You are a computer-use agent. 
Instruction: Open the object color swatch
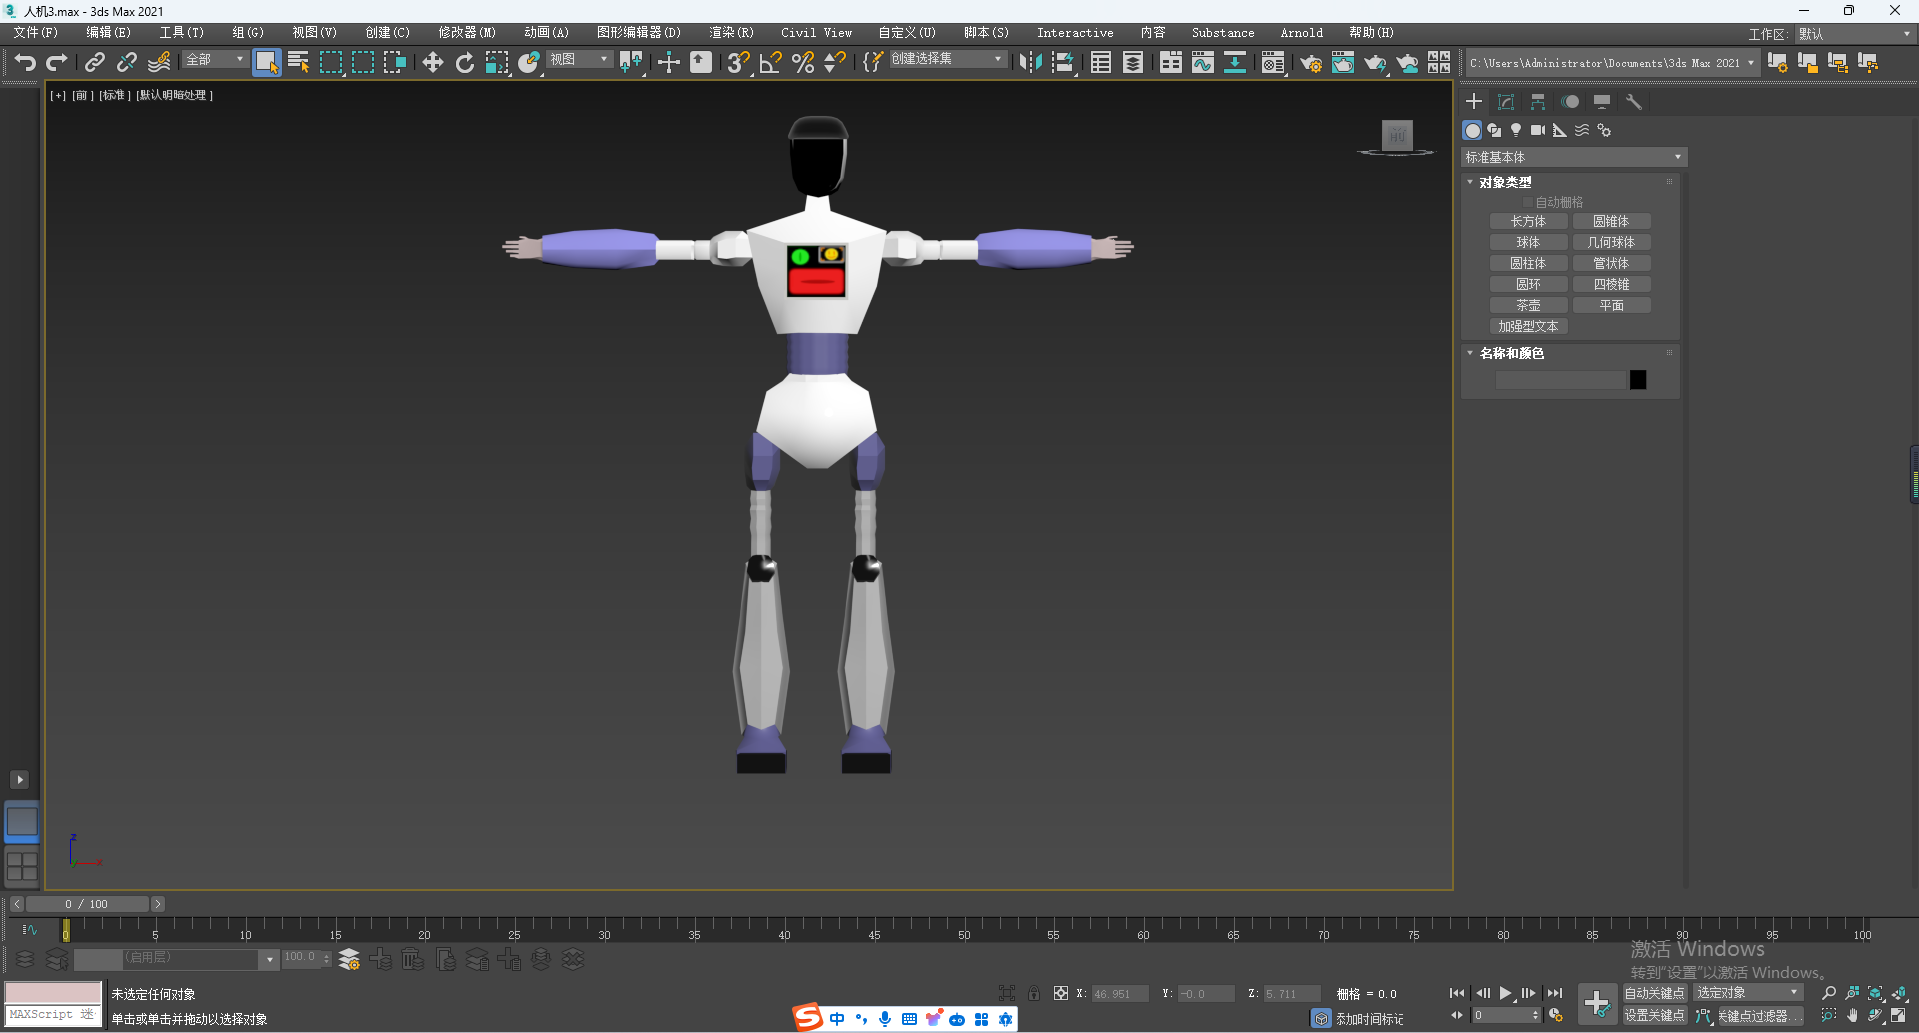click(1638, 380)
